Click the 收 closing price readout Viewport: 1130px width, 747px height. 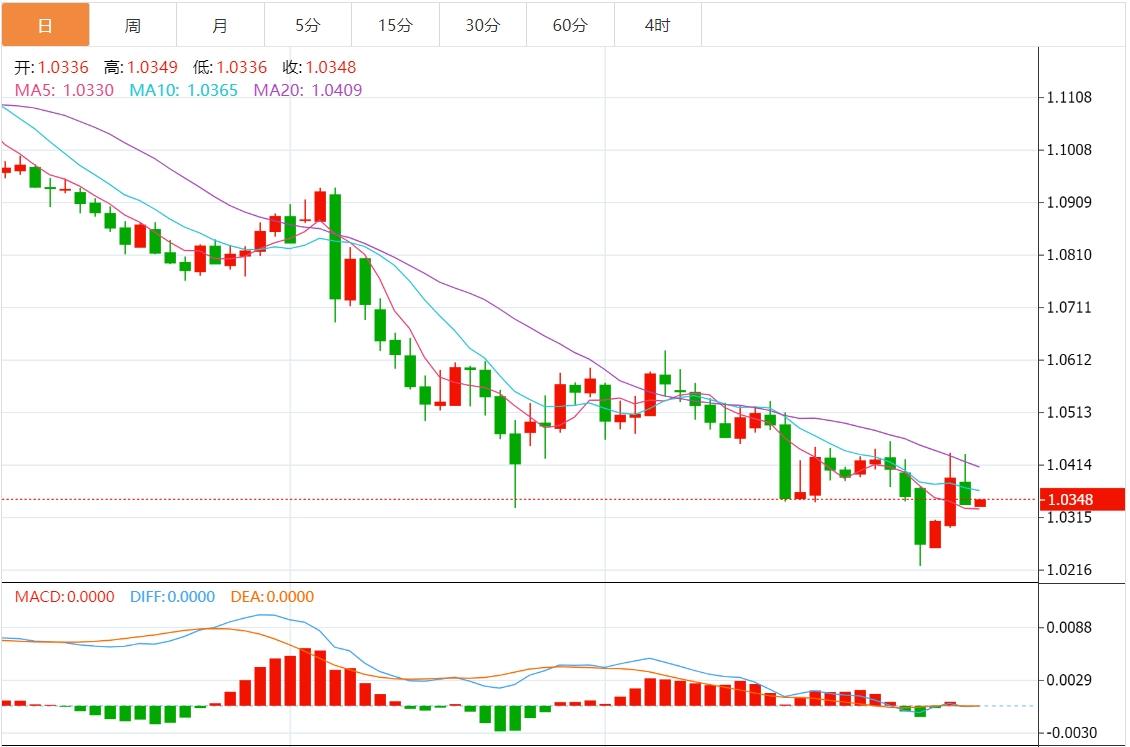pyautogui.click(x=319, y=68)
